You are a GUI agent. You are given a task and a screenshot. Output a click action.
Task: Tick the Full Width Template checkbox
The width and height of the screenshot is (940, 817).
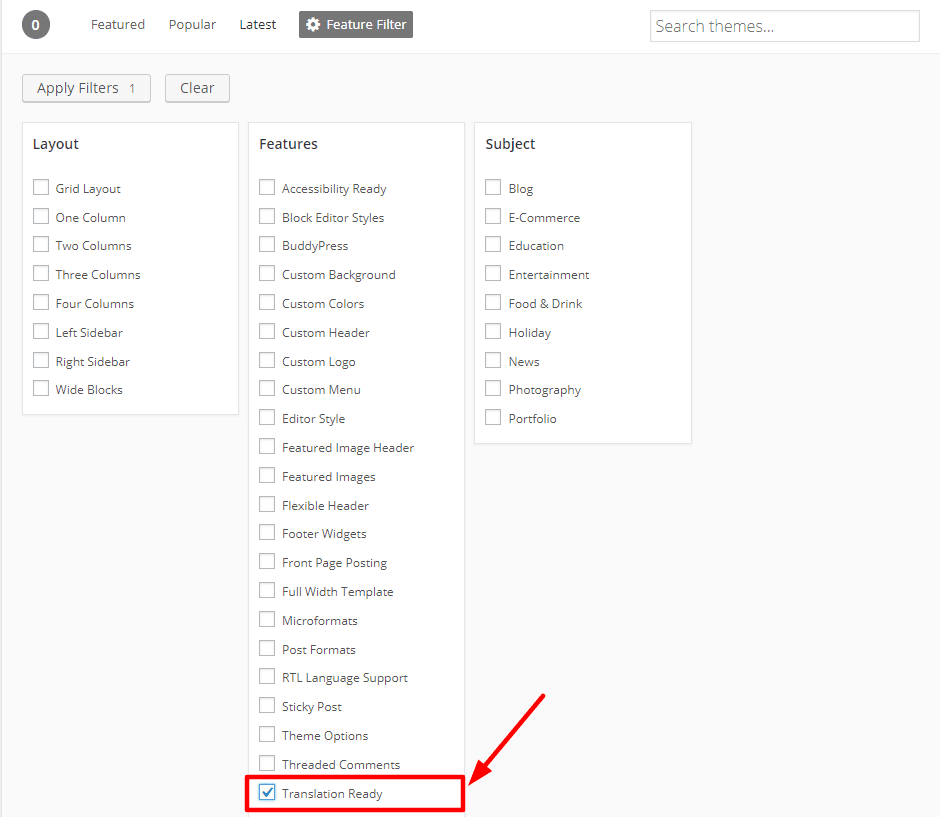click(x=267, y=591)
